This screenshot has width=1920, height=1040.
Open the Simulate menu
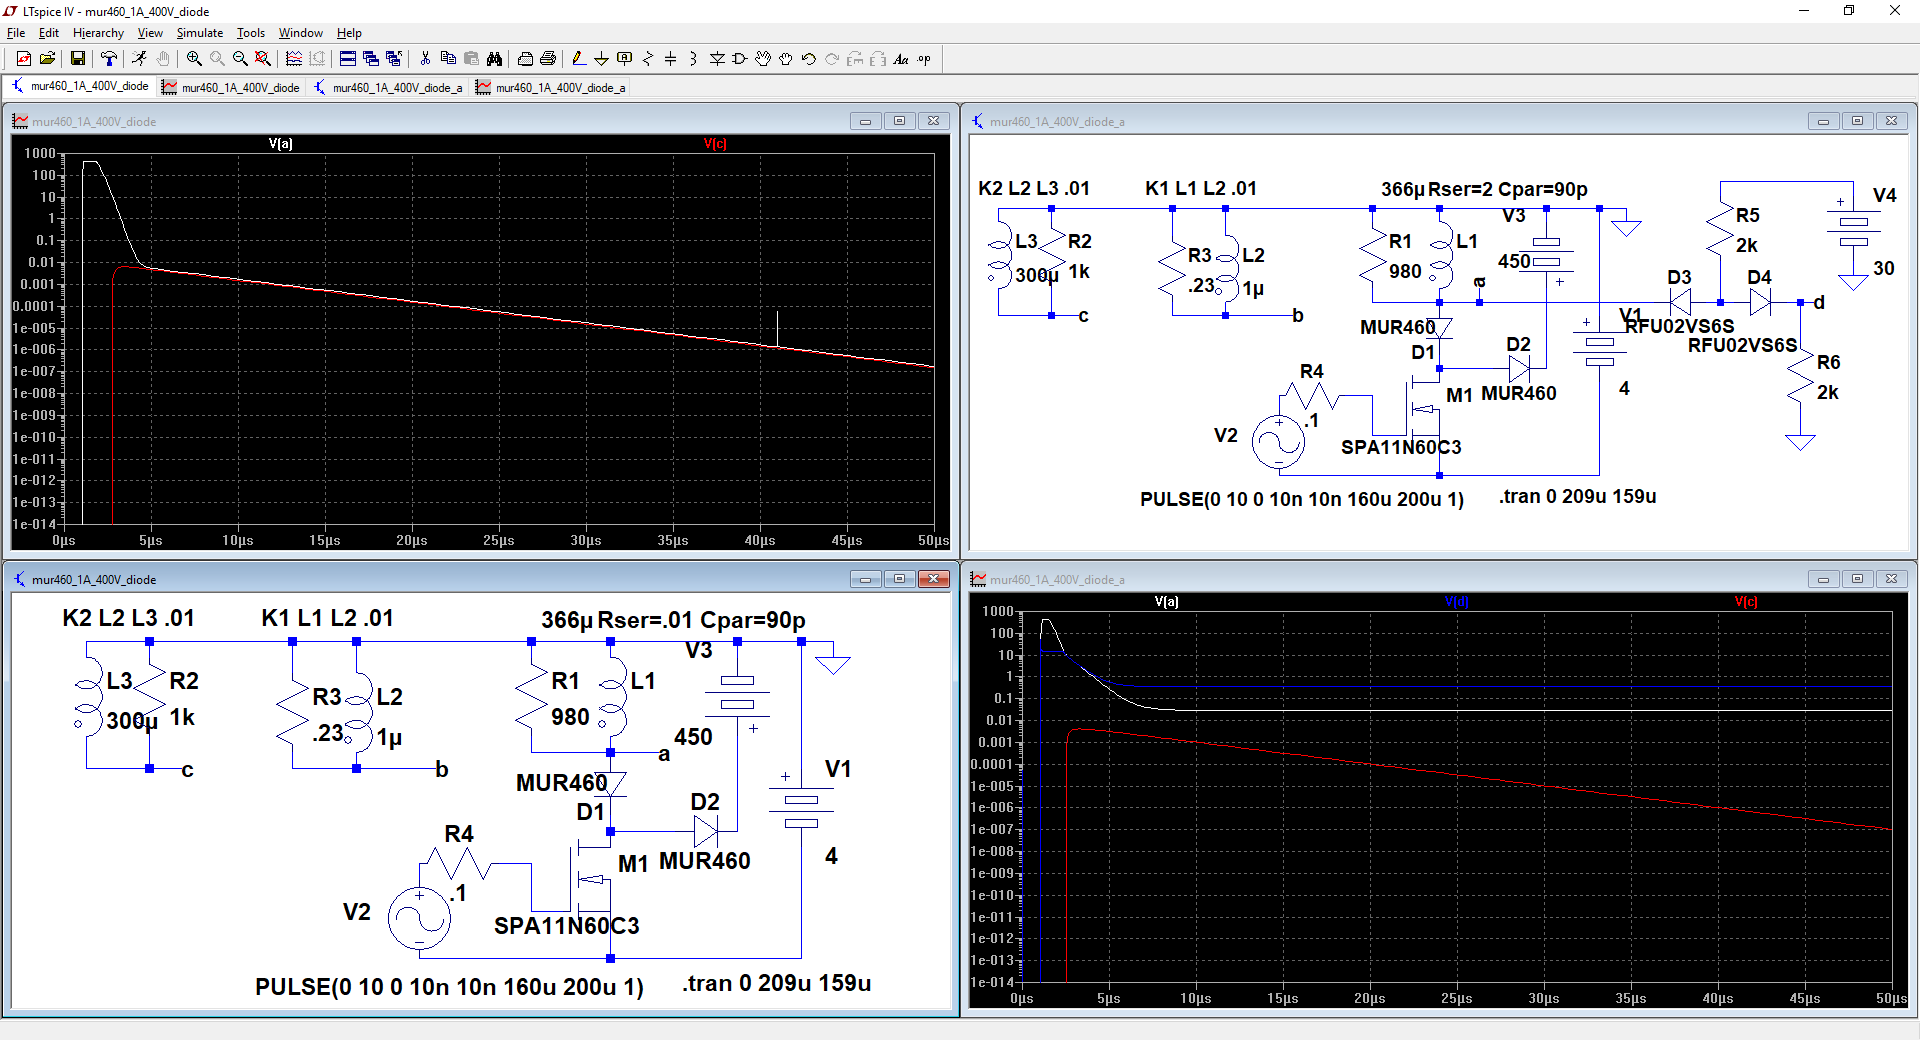199,33
